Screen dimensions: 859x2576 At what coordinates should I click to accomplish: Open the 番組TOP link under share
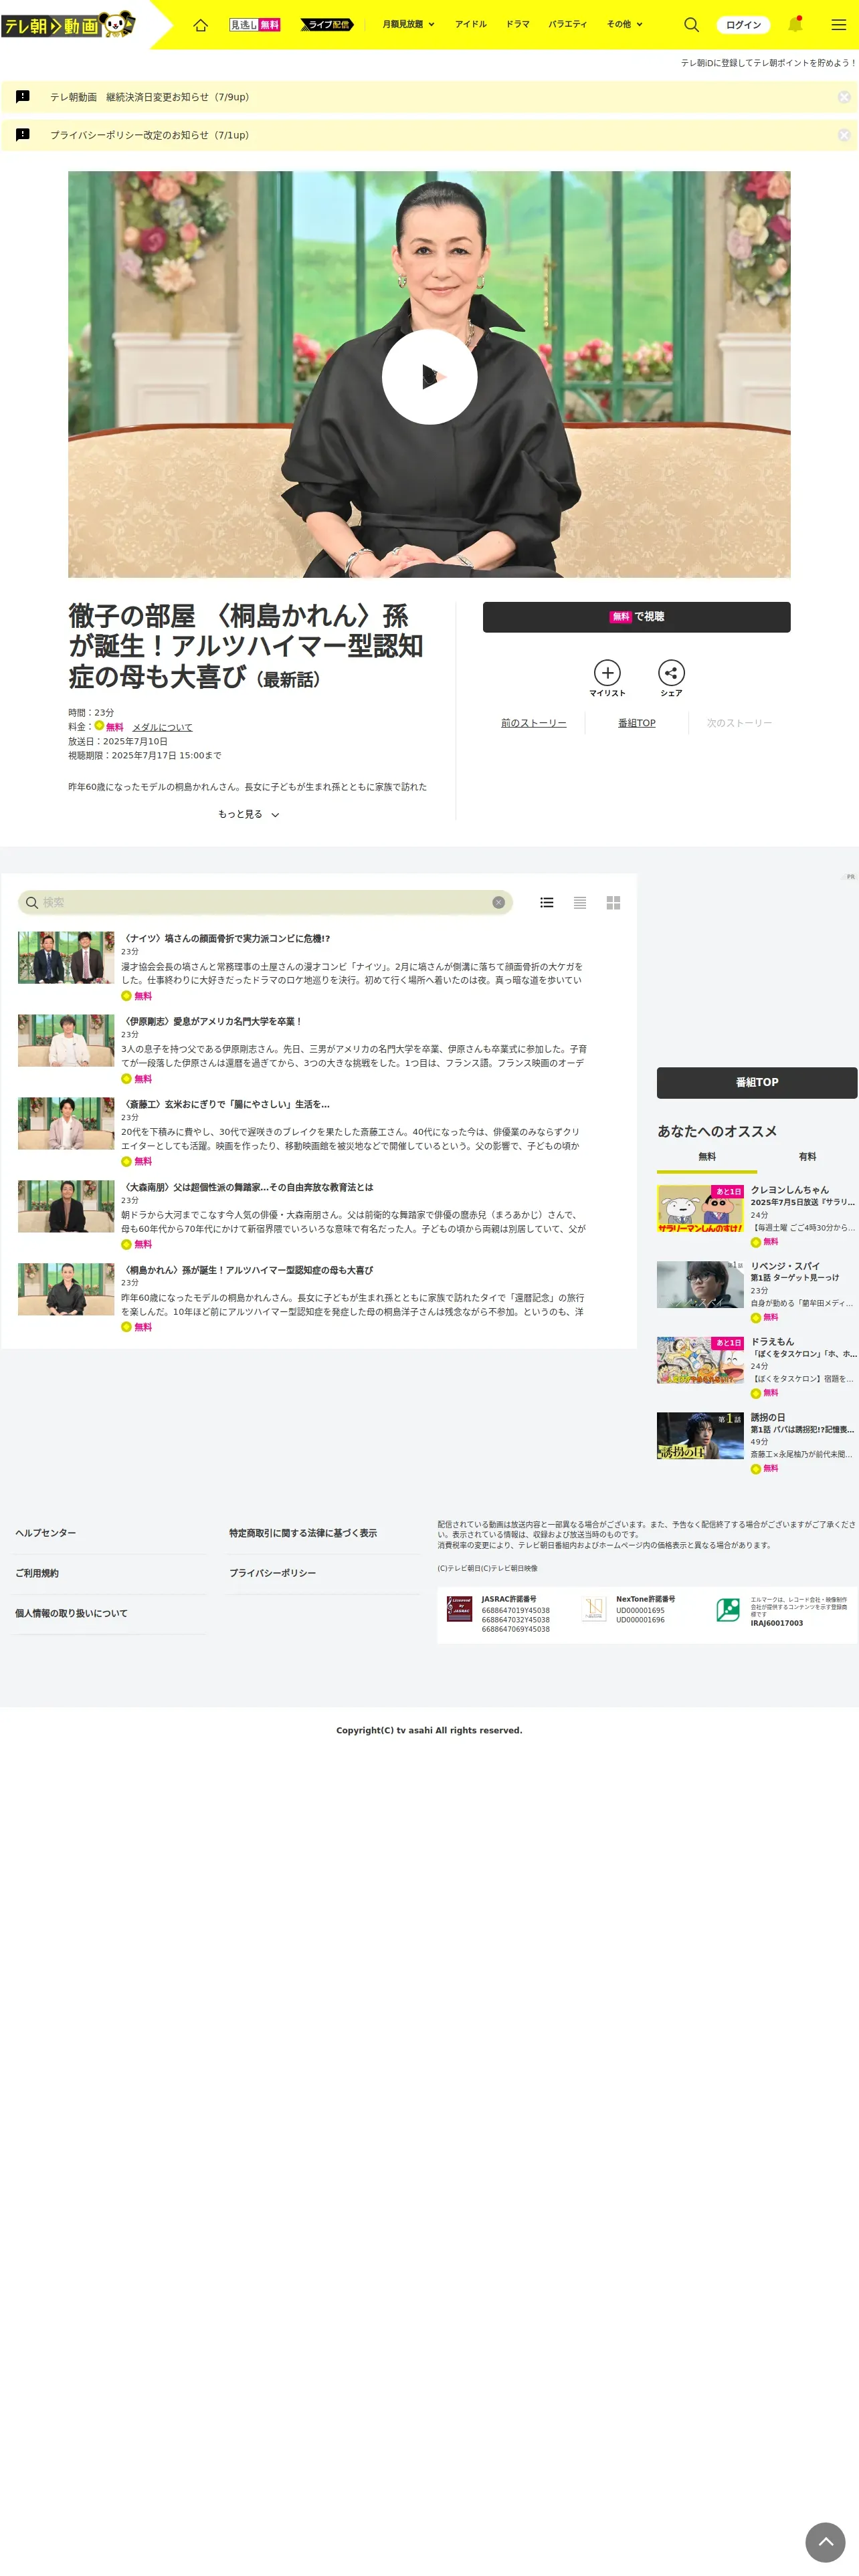(x=637, y=723)
